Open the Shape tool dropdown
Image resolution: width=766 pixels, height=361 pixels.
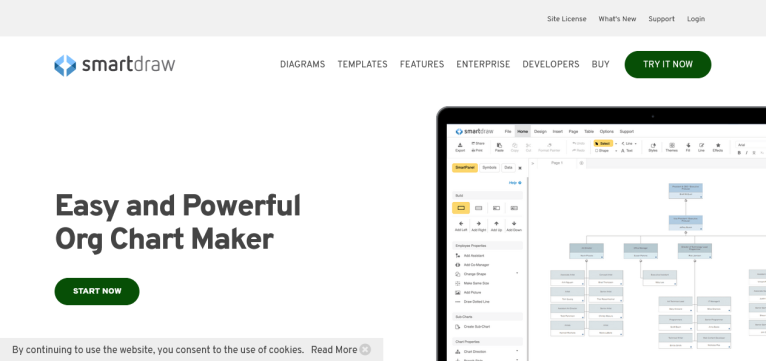[616, 150]
